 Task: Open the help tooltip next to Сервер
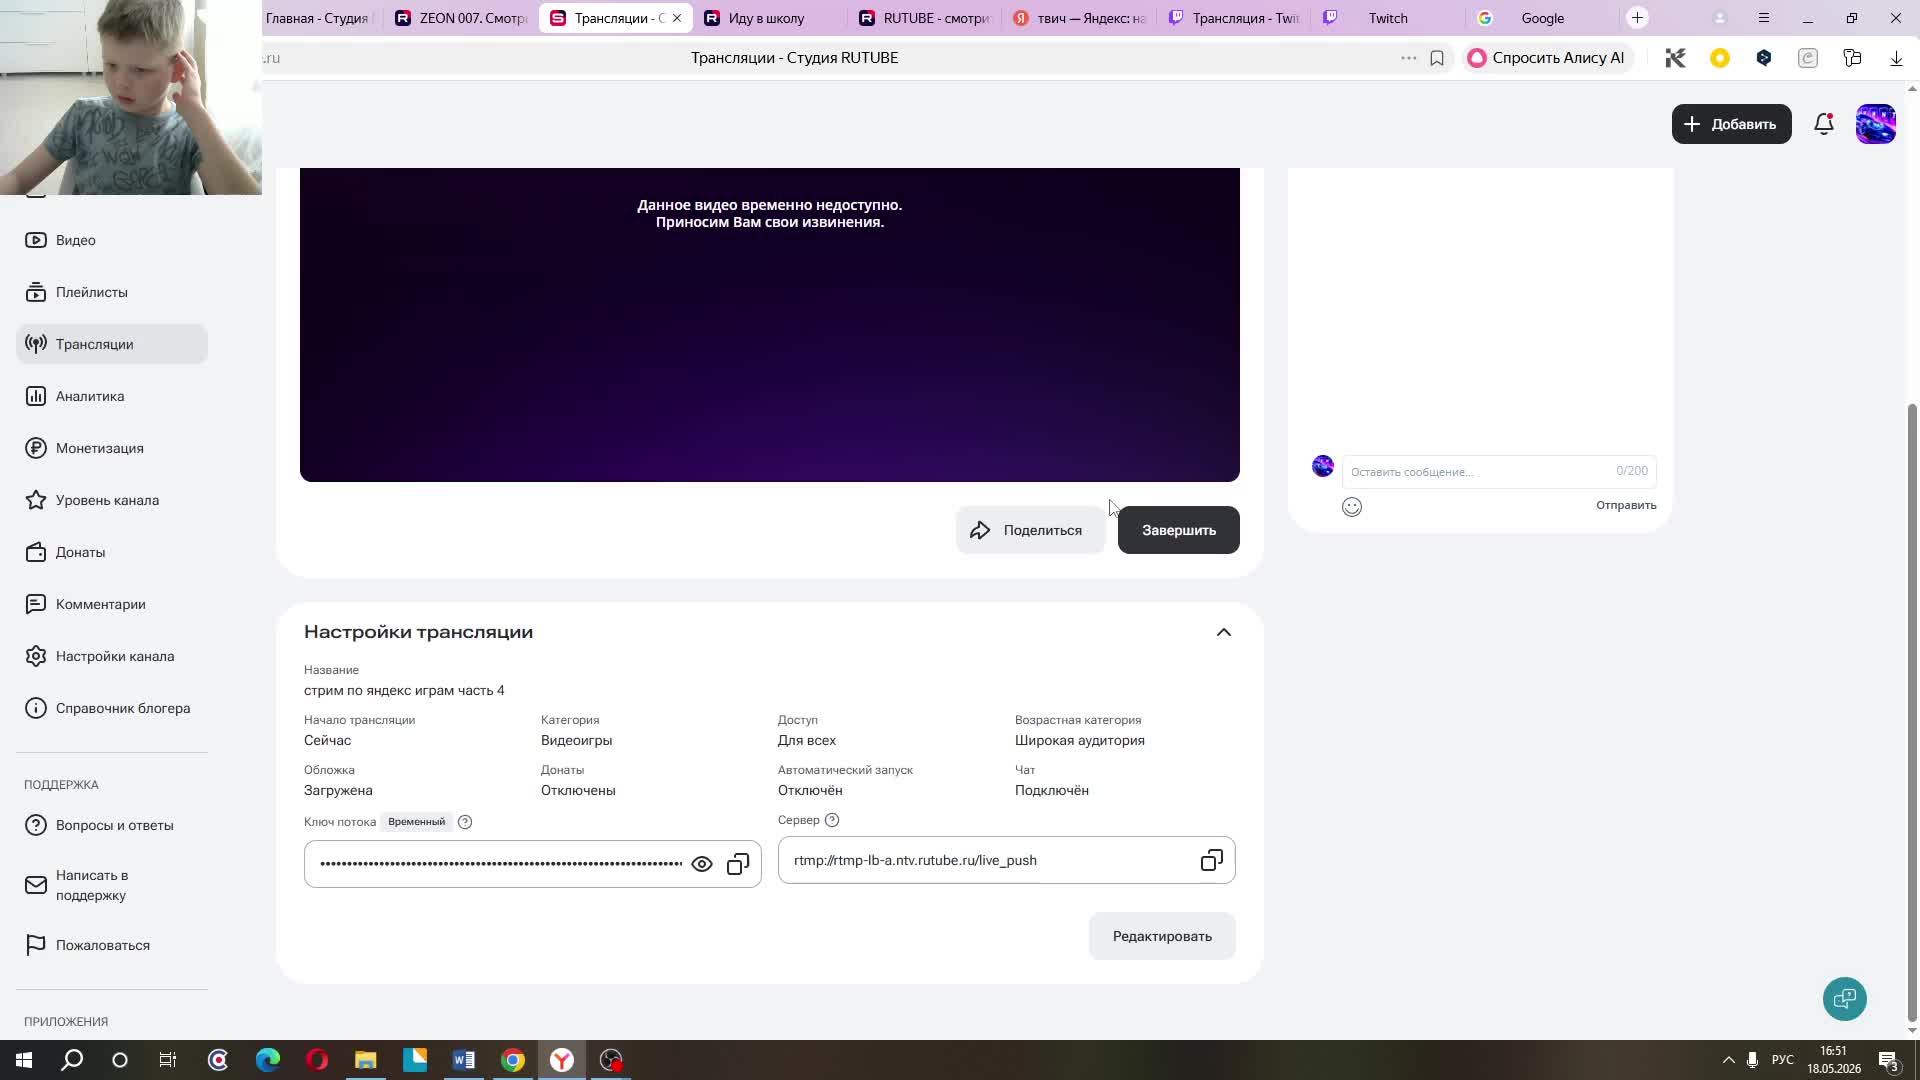[832, 820]
